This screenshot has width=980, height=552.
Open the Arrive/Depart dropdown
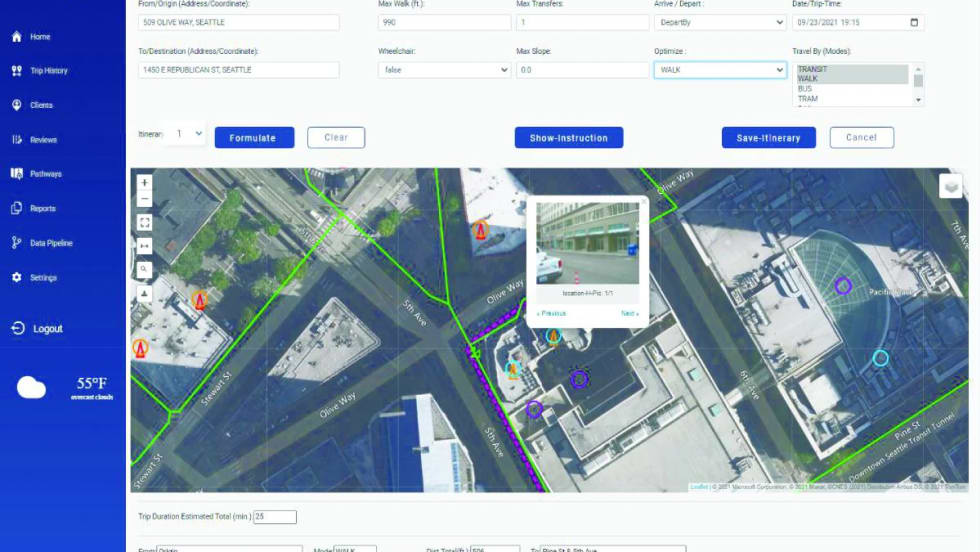[x=719, y=22]
